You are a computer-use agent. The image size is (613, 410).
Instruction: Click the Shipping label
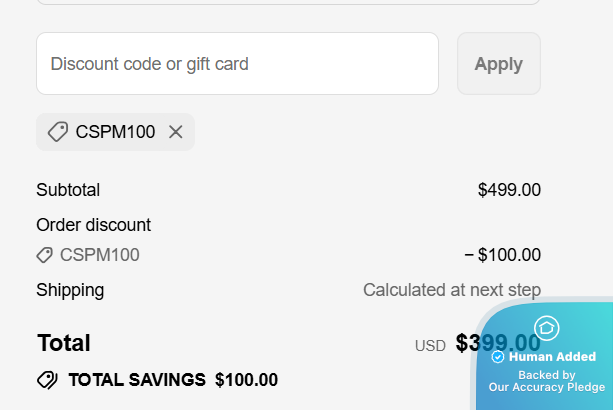pos(70,291)
